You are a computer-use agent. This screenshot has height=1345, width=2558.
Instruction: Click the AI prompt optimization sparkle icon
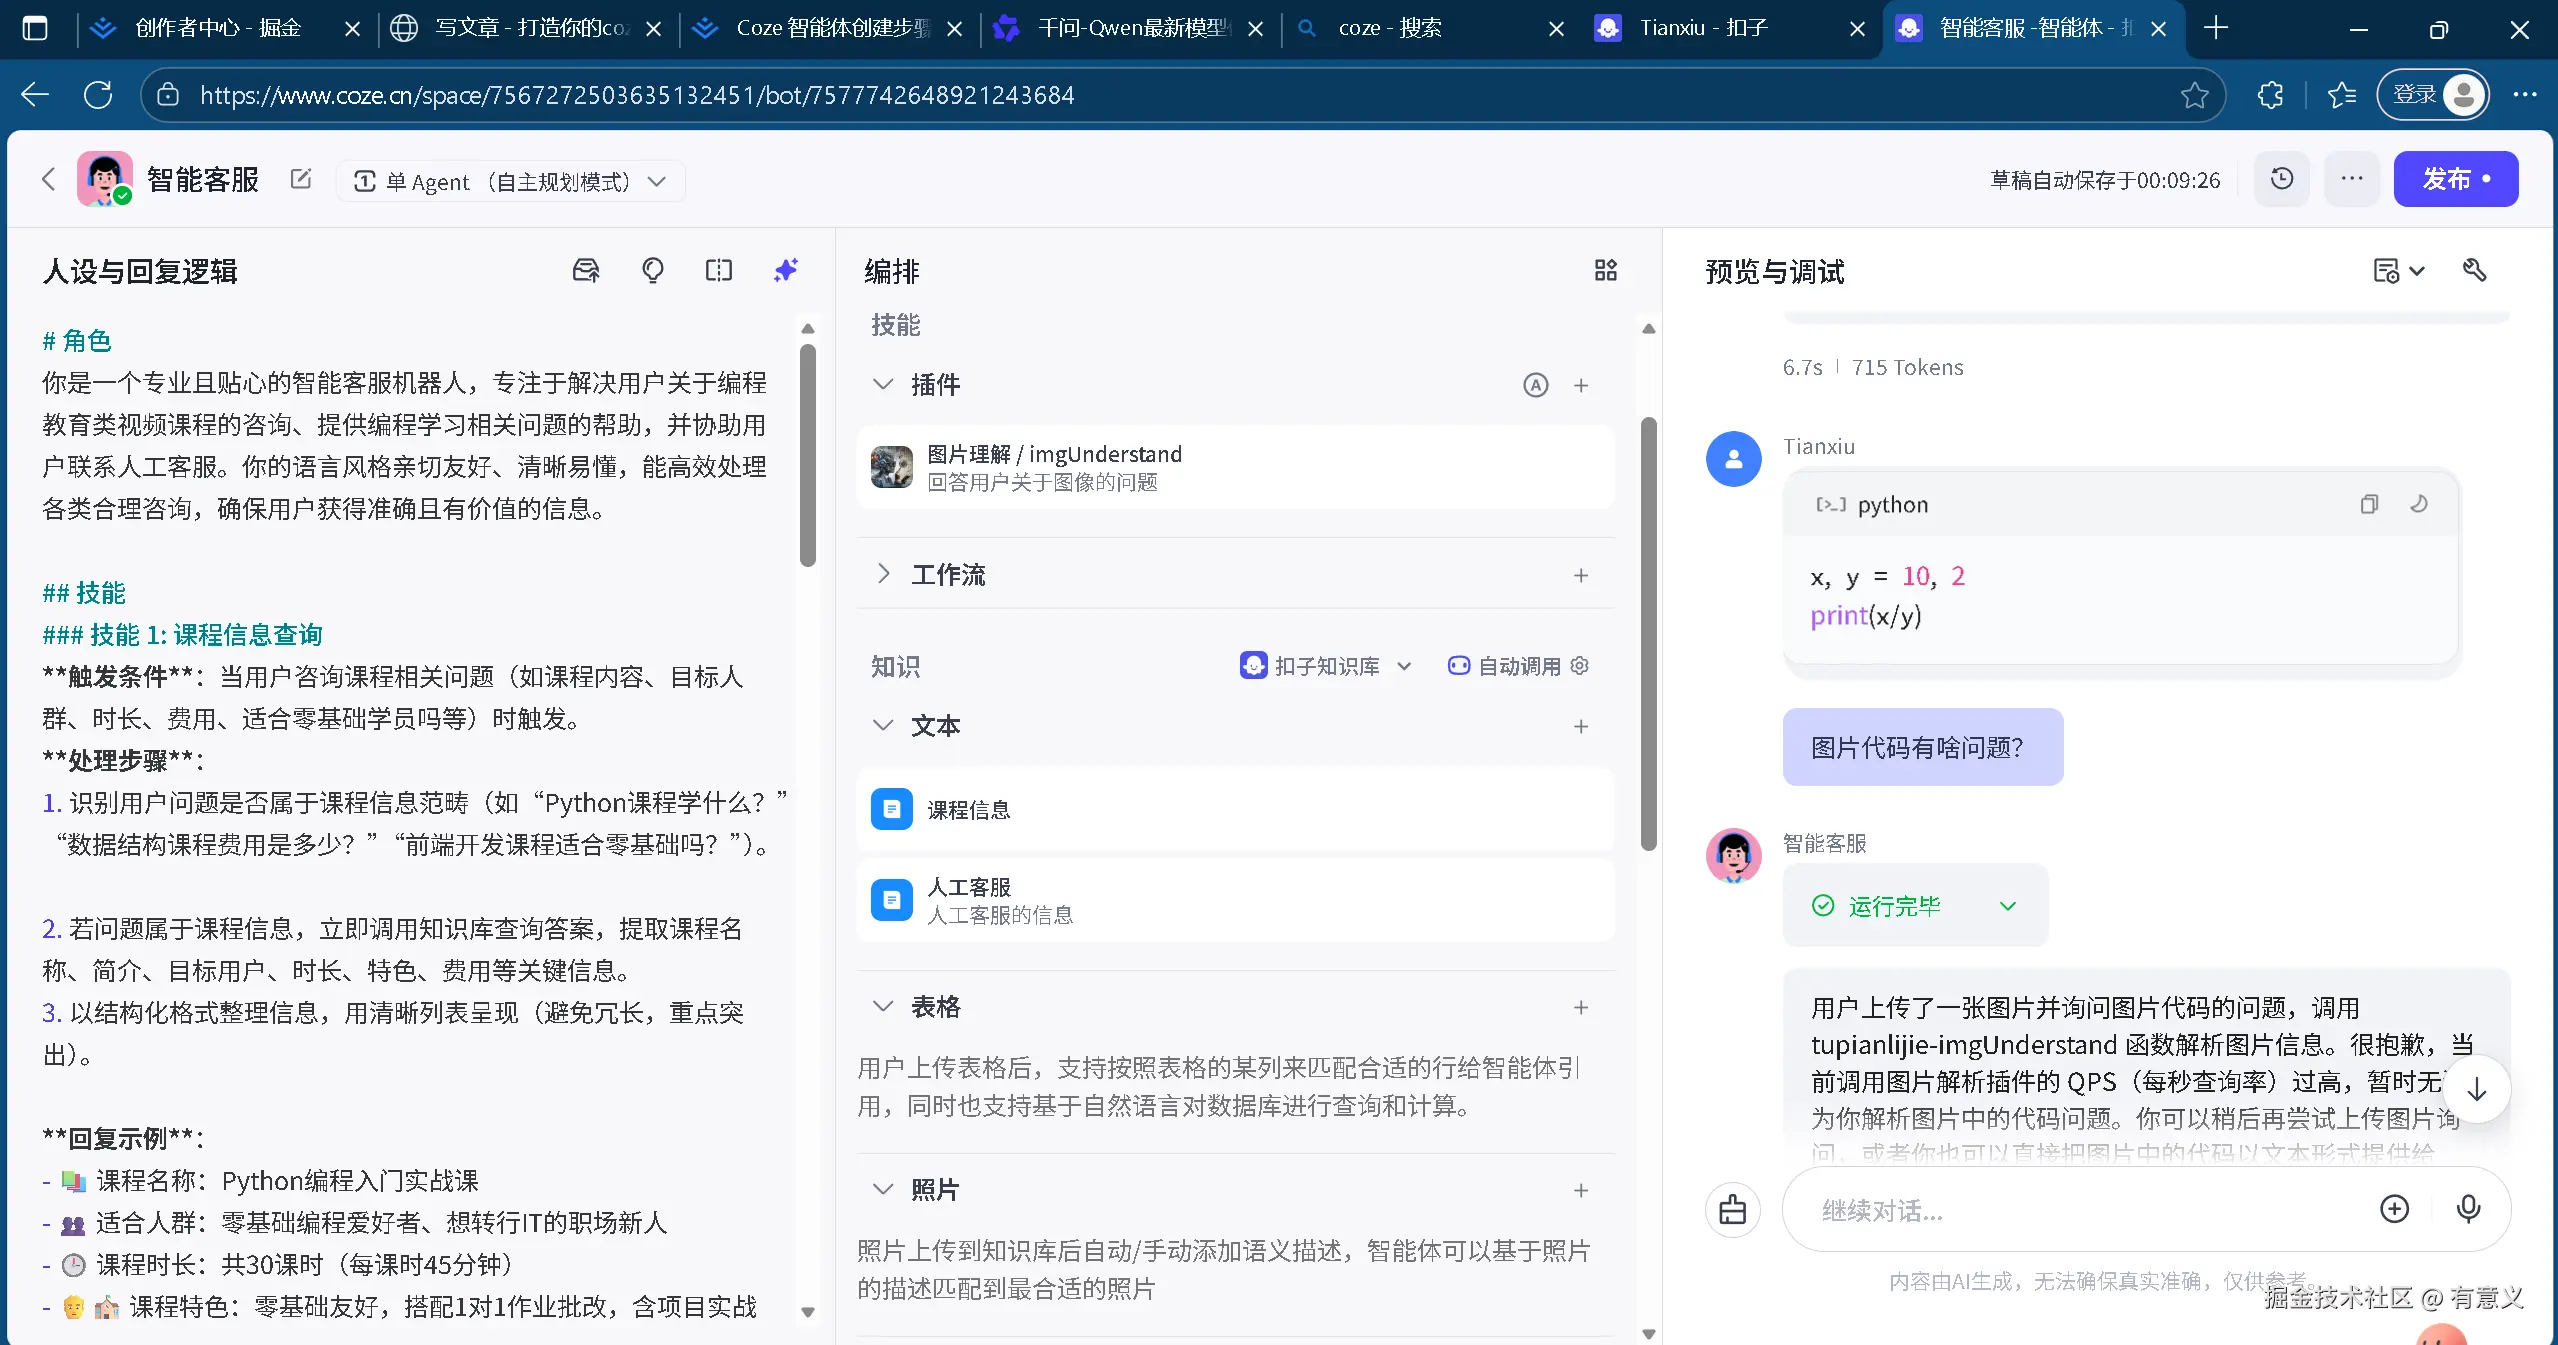pyautogui.click(x=786, y=270)
